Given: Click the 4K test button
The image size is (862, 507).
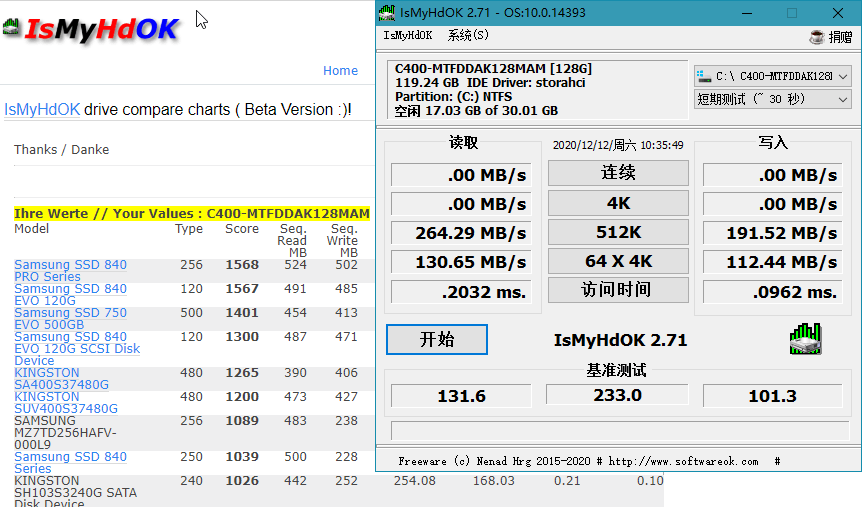Looking at the screenshot, I should pyautogui.click(x=618, y=203).
